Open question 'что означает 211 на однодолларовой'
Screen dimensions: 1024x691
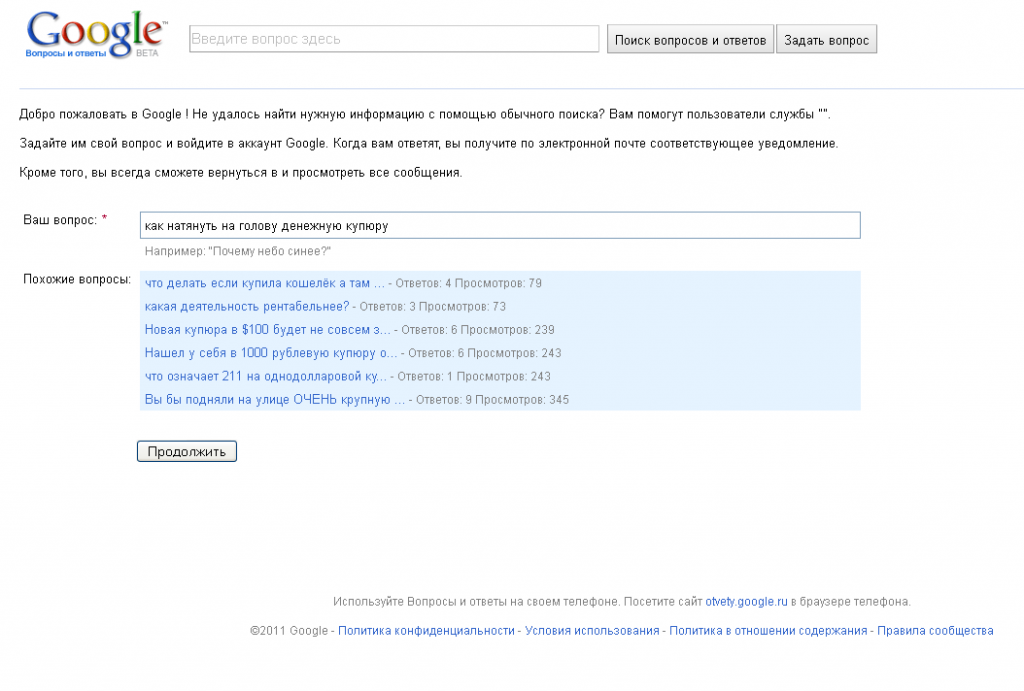265,377
